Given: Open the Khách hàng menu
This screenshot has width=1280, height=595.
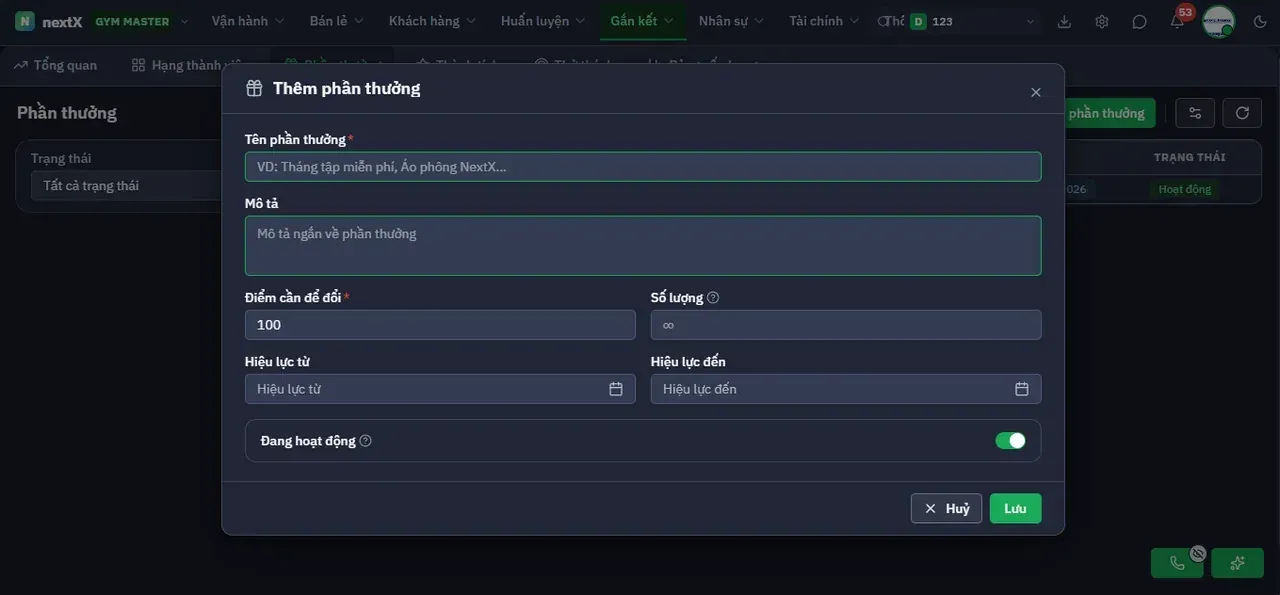Looking at the screenshot, I should coord(432,21).
